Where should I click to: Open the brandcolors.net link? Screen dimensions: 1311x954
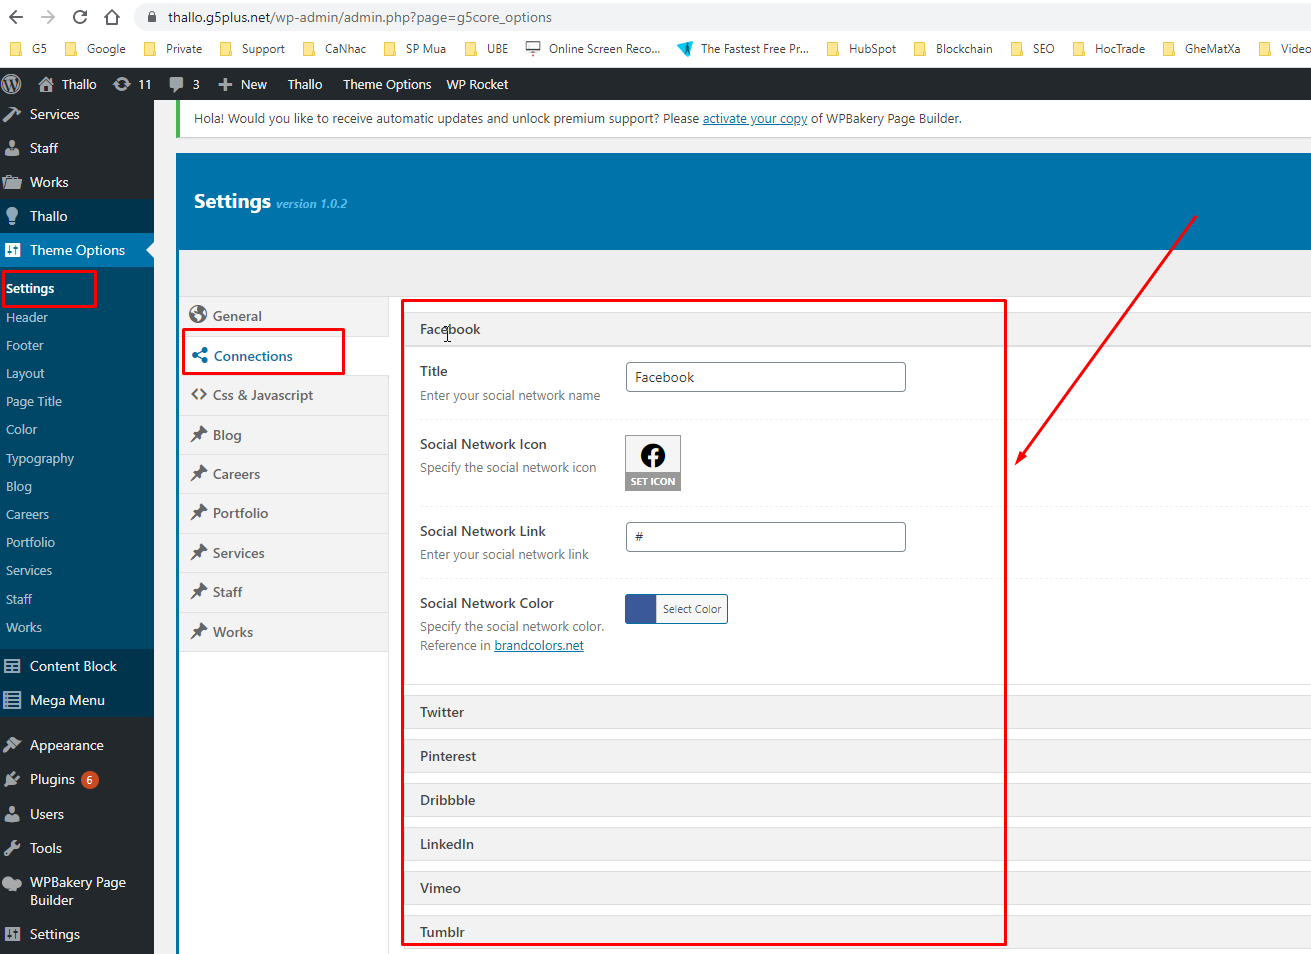click(x=539, y=645)
